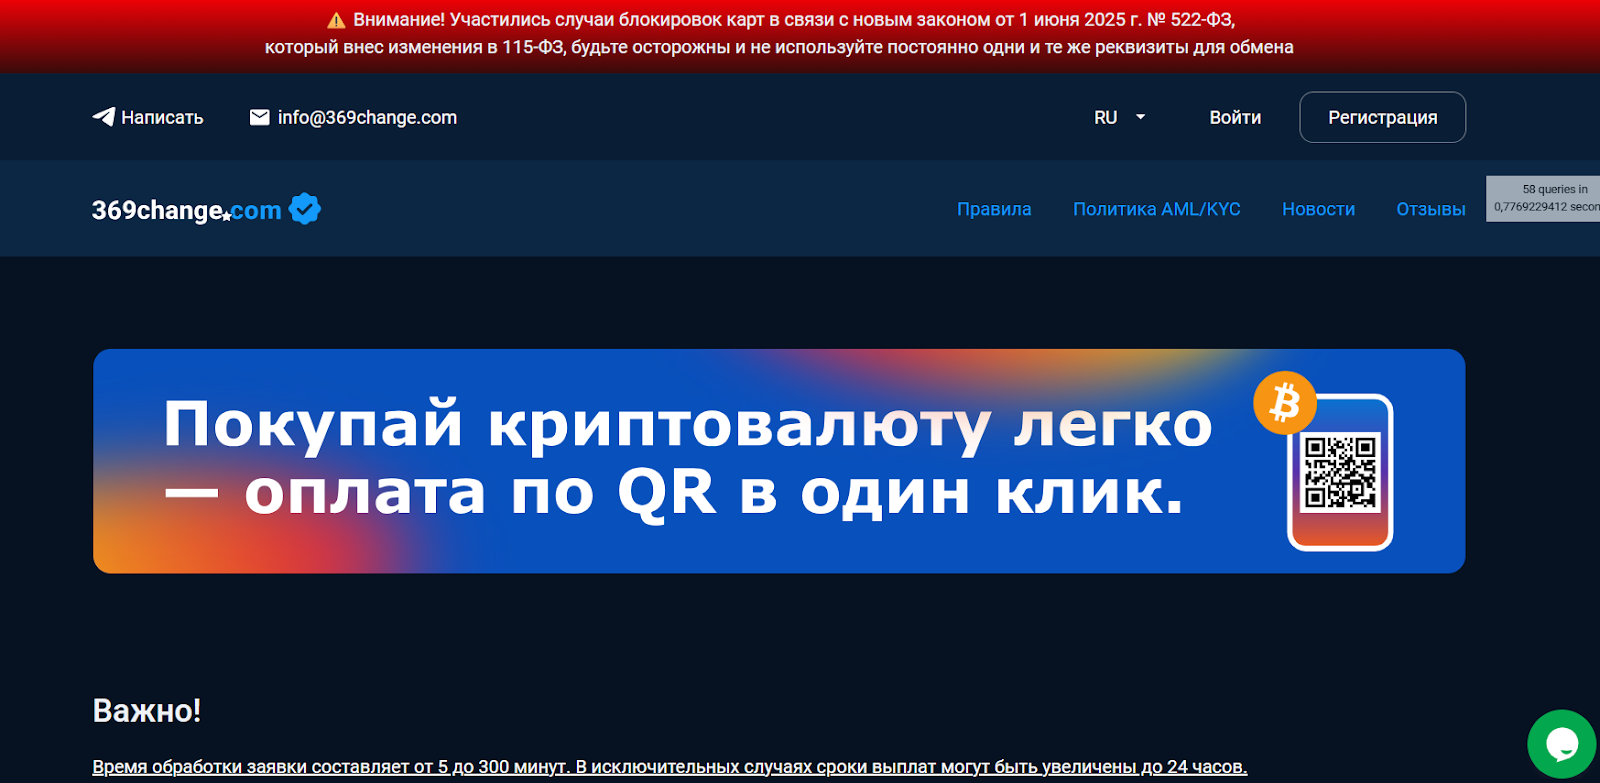Screen dimensions: 1600x783
Task: Expand the RU language dropdown
Action: click(1106, 117)
